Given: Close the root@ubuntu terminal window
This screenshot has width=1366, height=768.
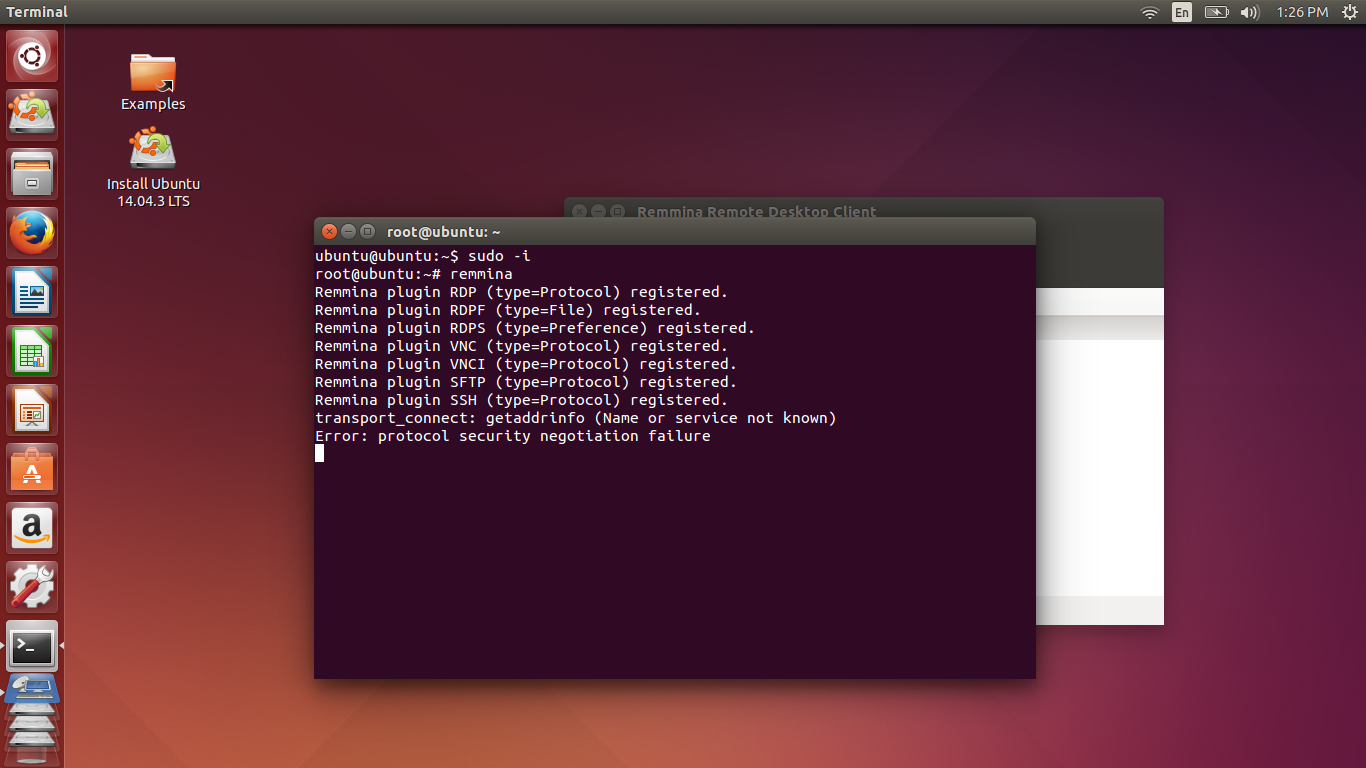Looking at the screenshot, I should (329, 231).
